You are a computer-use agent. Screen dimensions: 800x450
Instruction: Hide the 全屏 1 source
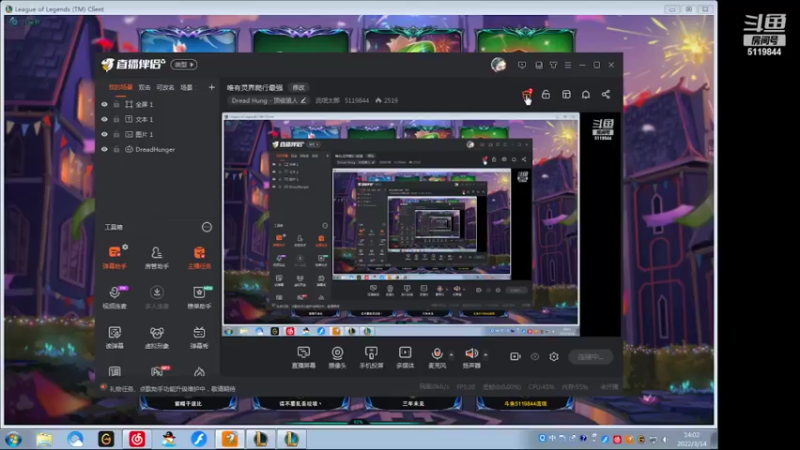[x=105, y=104]
